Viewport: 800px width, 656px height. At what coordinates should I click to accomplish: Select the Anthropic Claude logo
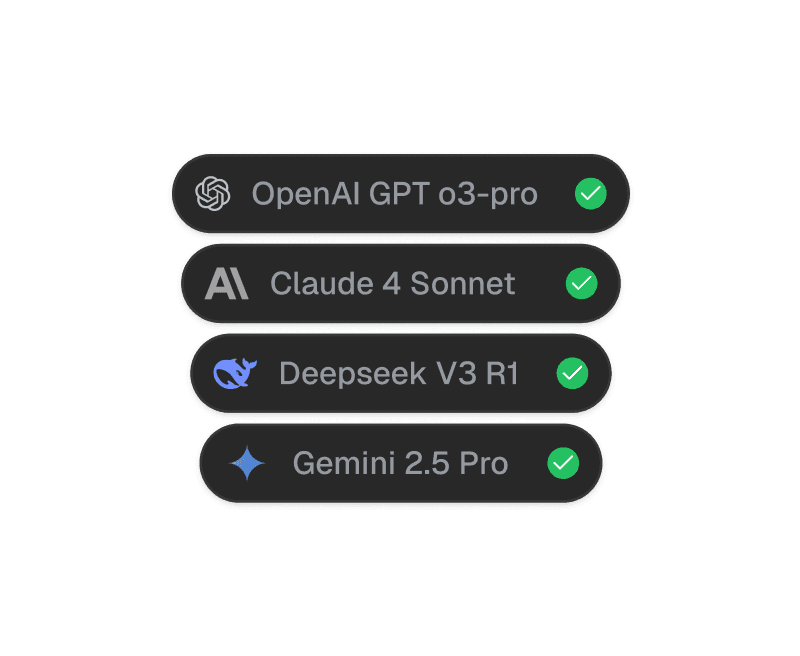(x=225, y=285)
